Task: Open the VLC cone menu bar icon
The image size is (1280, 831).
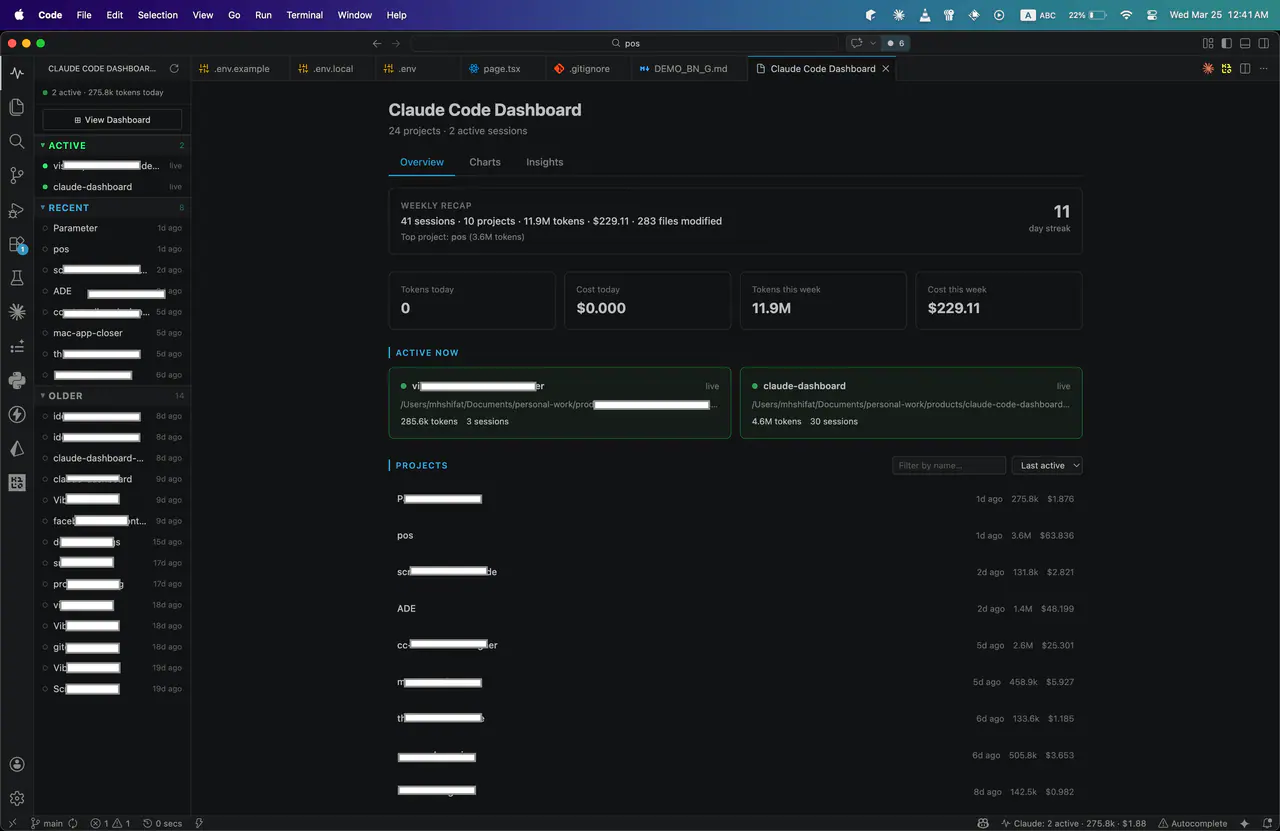Action: tap(925, 15)
